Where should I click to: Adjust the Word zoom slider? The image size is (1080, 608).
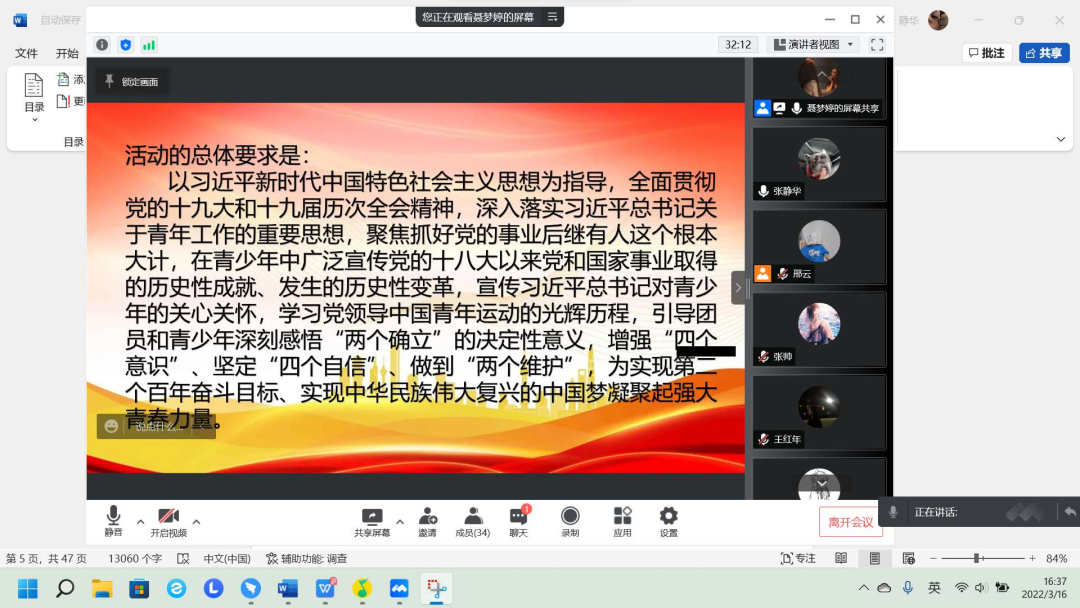976,558
